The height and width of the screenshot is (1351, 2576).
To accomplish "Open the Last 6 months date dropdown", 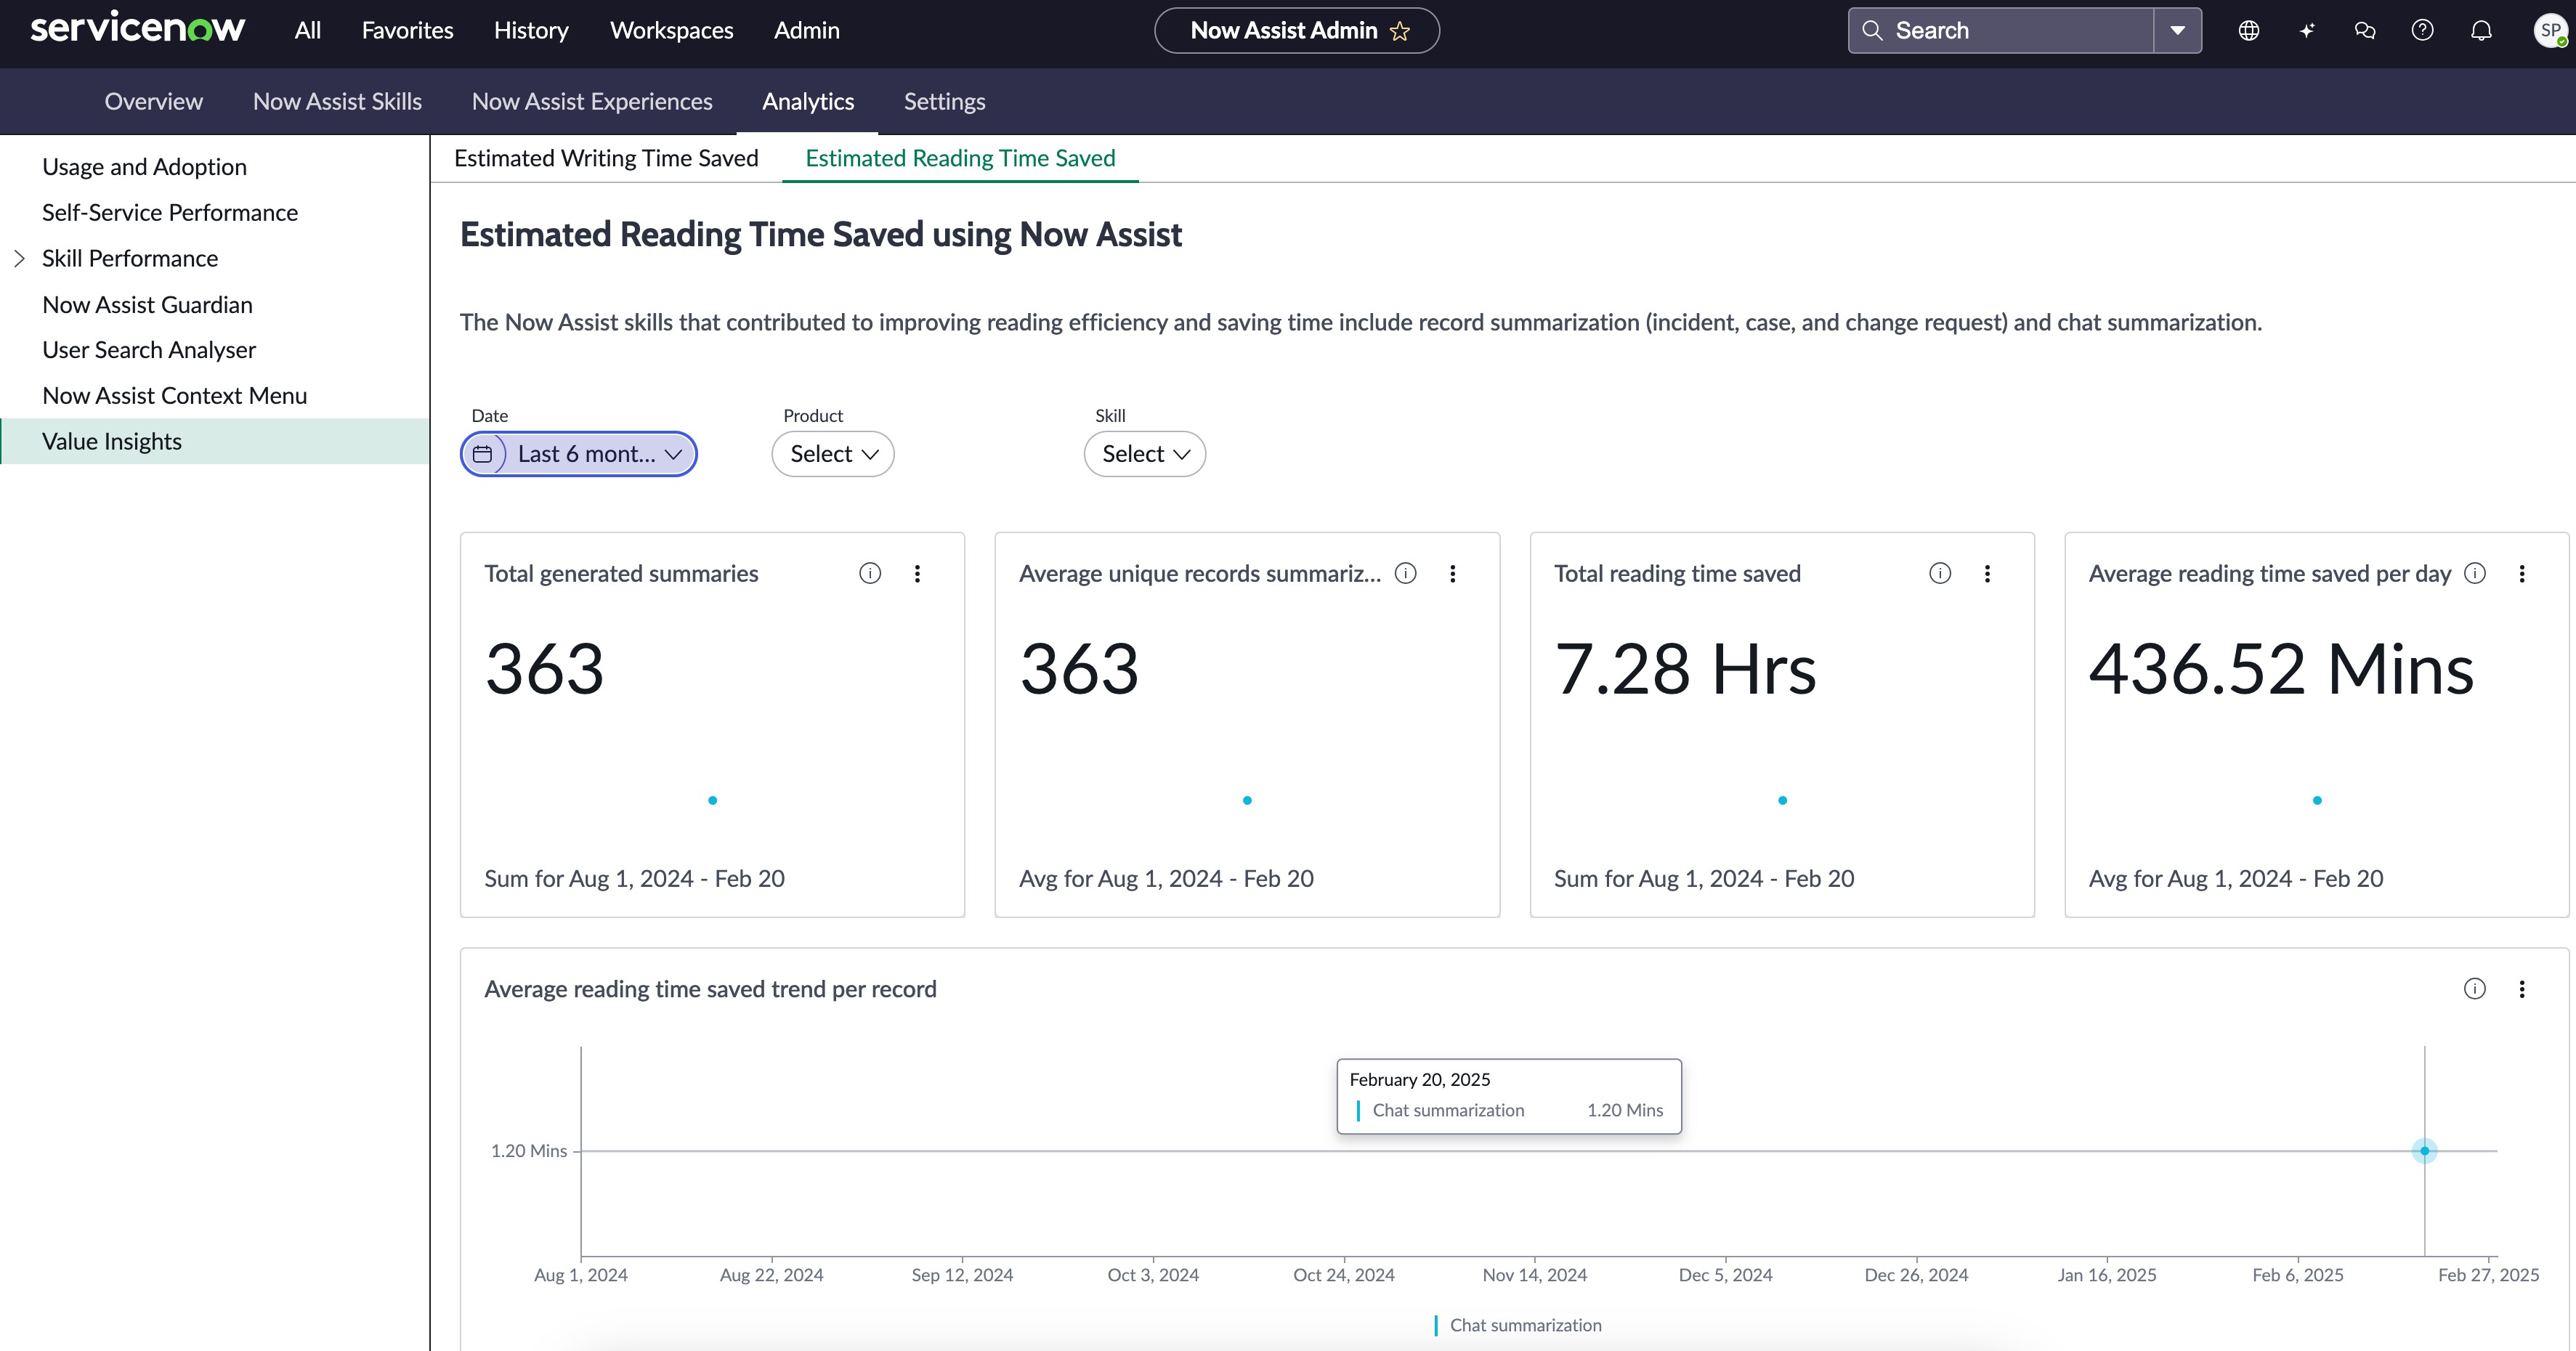I will 579,454.
